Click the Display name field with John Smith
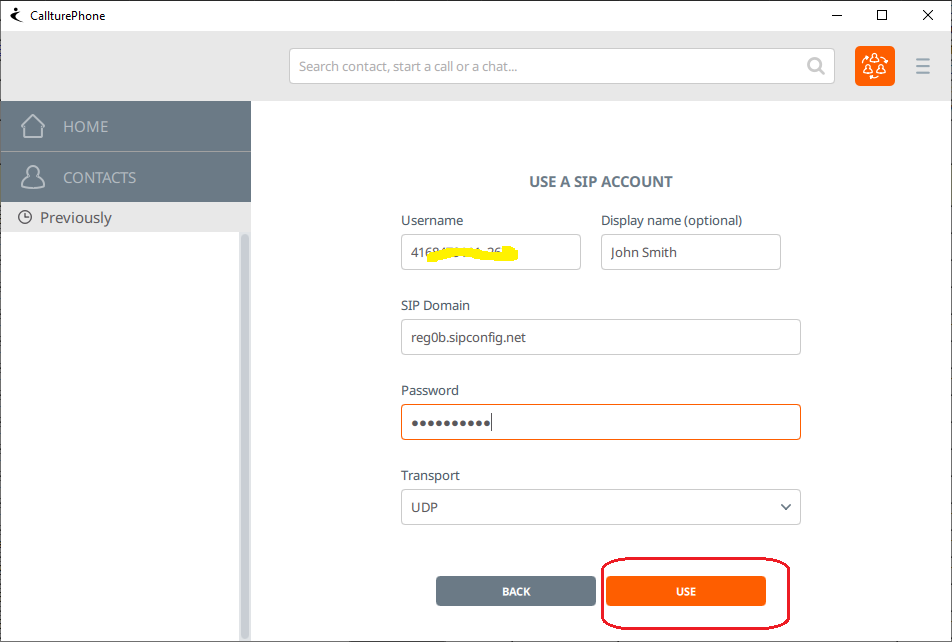This screenshot has height=642, width=952. (x=690, y=252)
